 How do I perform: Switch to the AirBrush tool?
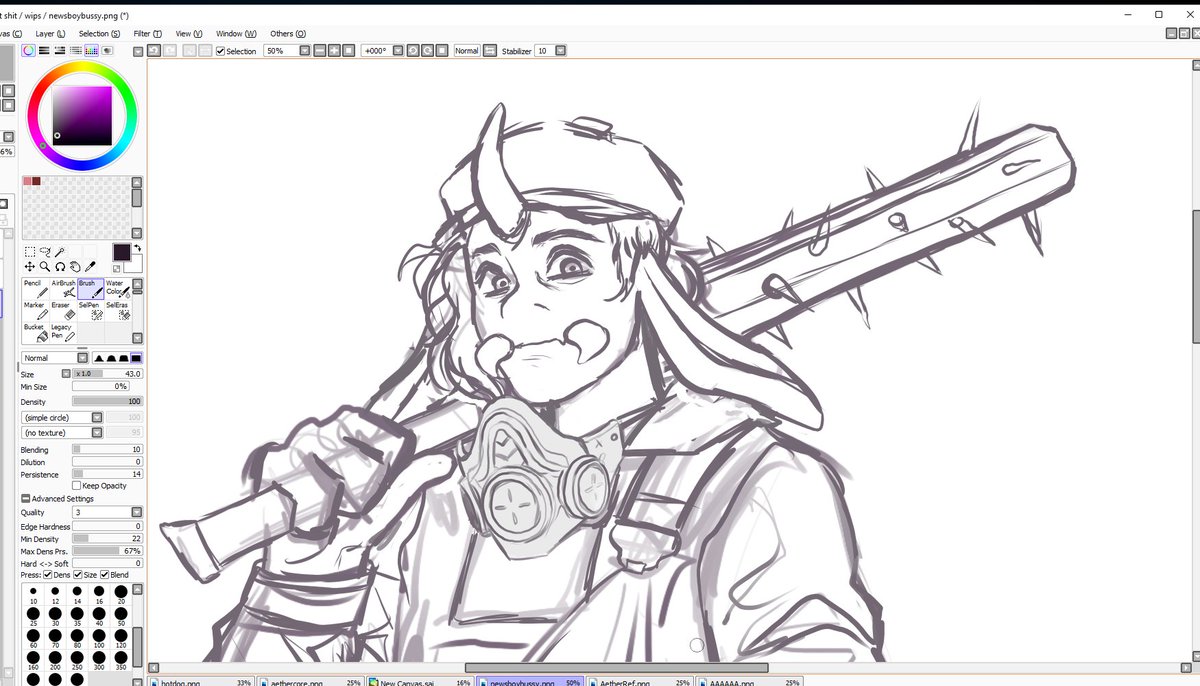[x=63, y=287]
